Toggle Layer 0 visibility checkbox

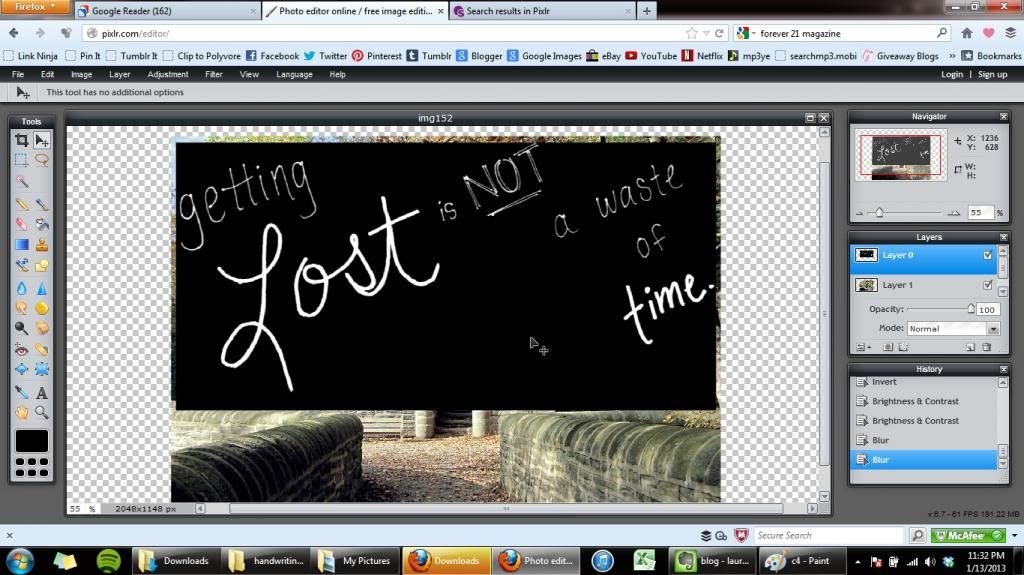[x=987, y=255]
